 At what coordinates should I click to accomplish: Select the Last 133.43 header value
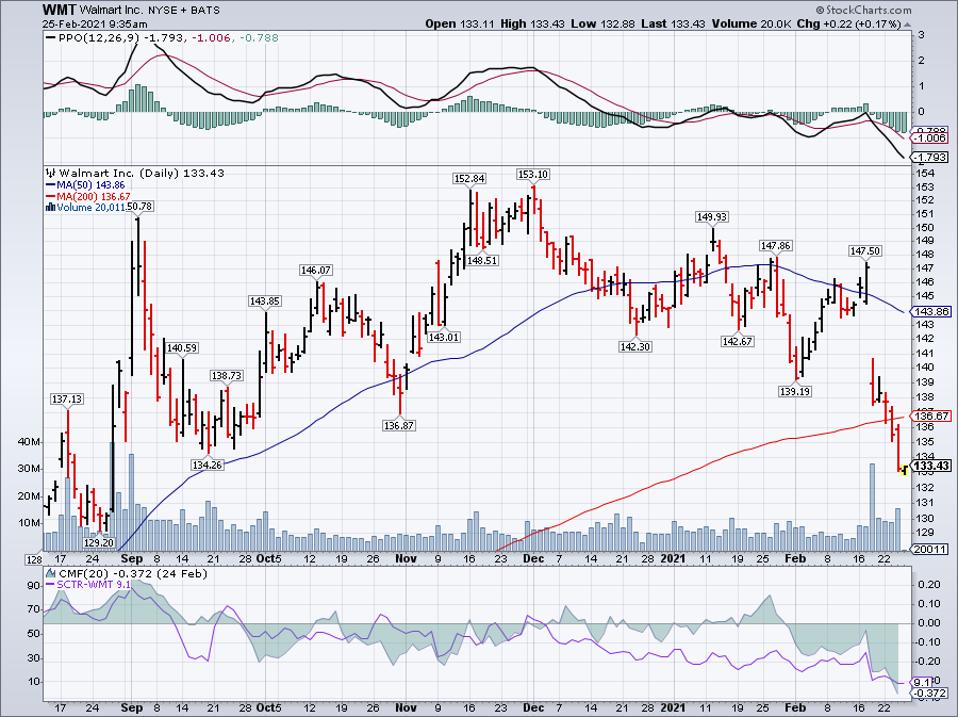point(673,24)
